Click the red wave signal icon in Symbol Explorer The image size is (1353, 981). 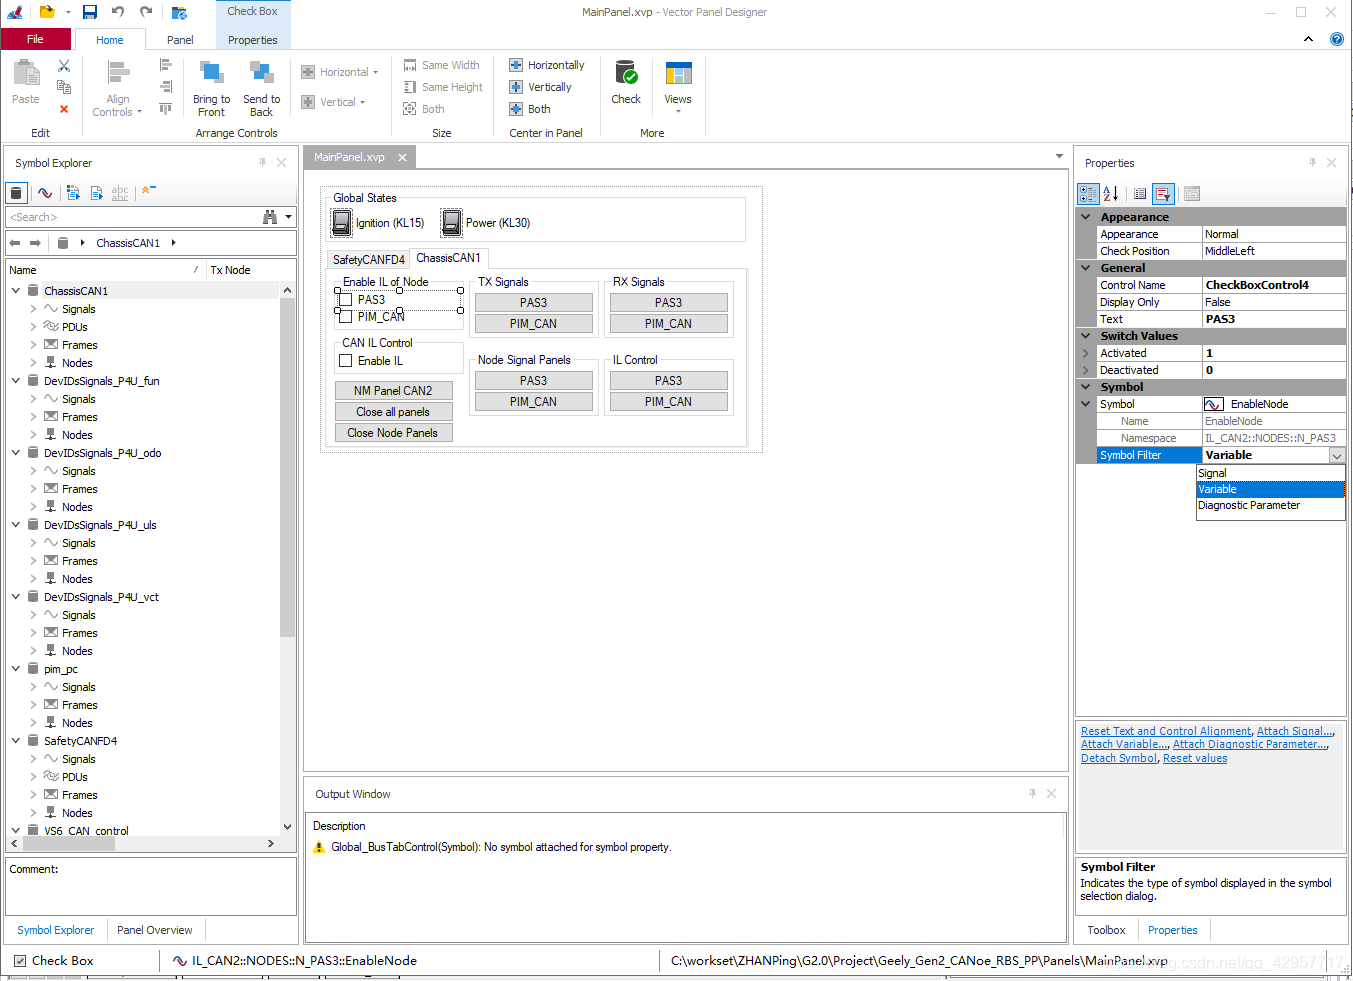click(x=45, y=193)
